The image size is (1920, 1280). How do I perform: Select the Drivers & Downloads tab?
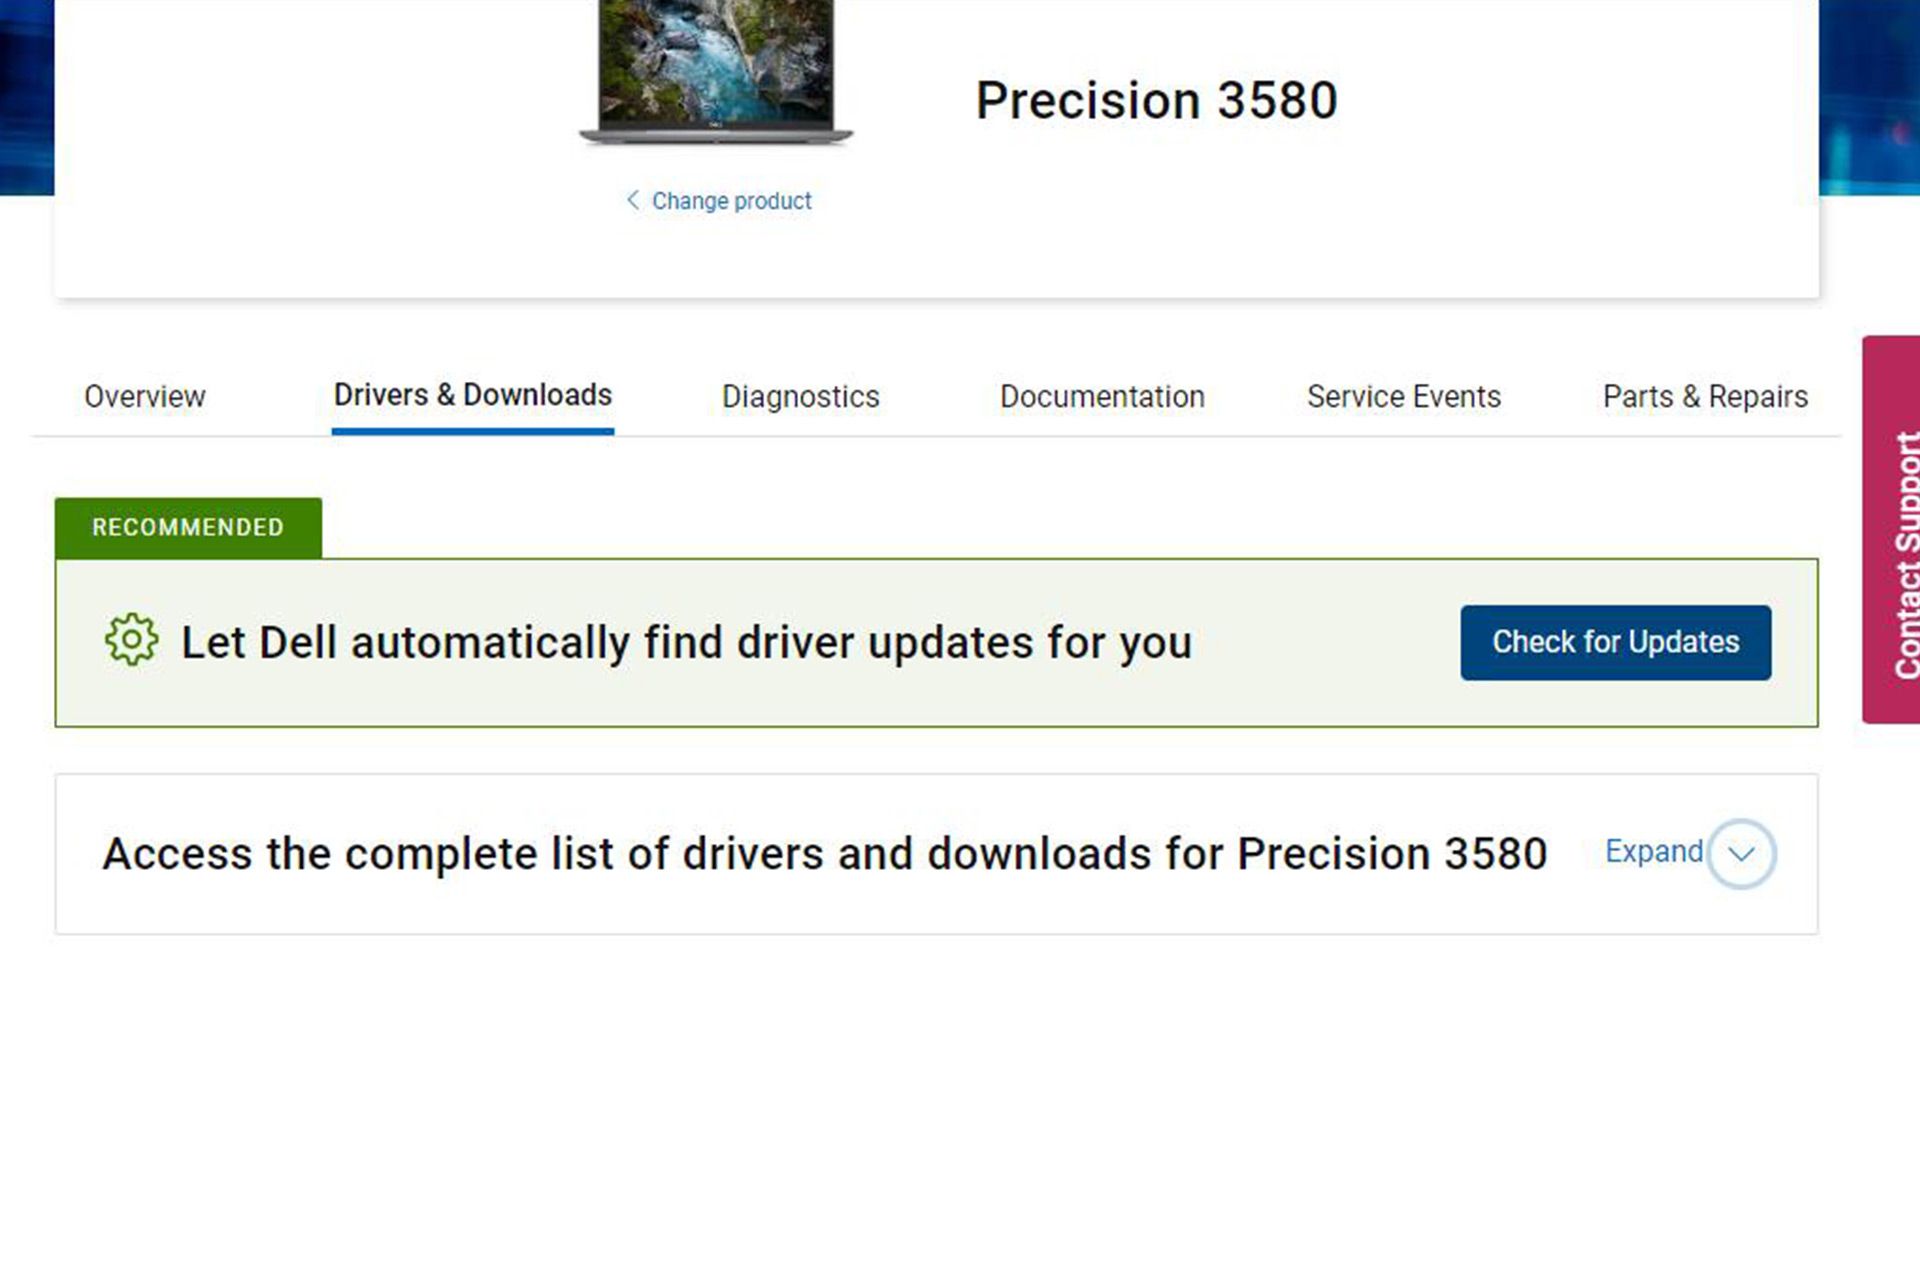click(x=473, y=396)
